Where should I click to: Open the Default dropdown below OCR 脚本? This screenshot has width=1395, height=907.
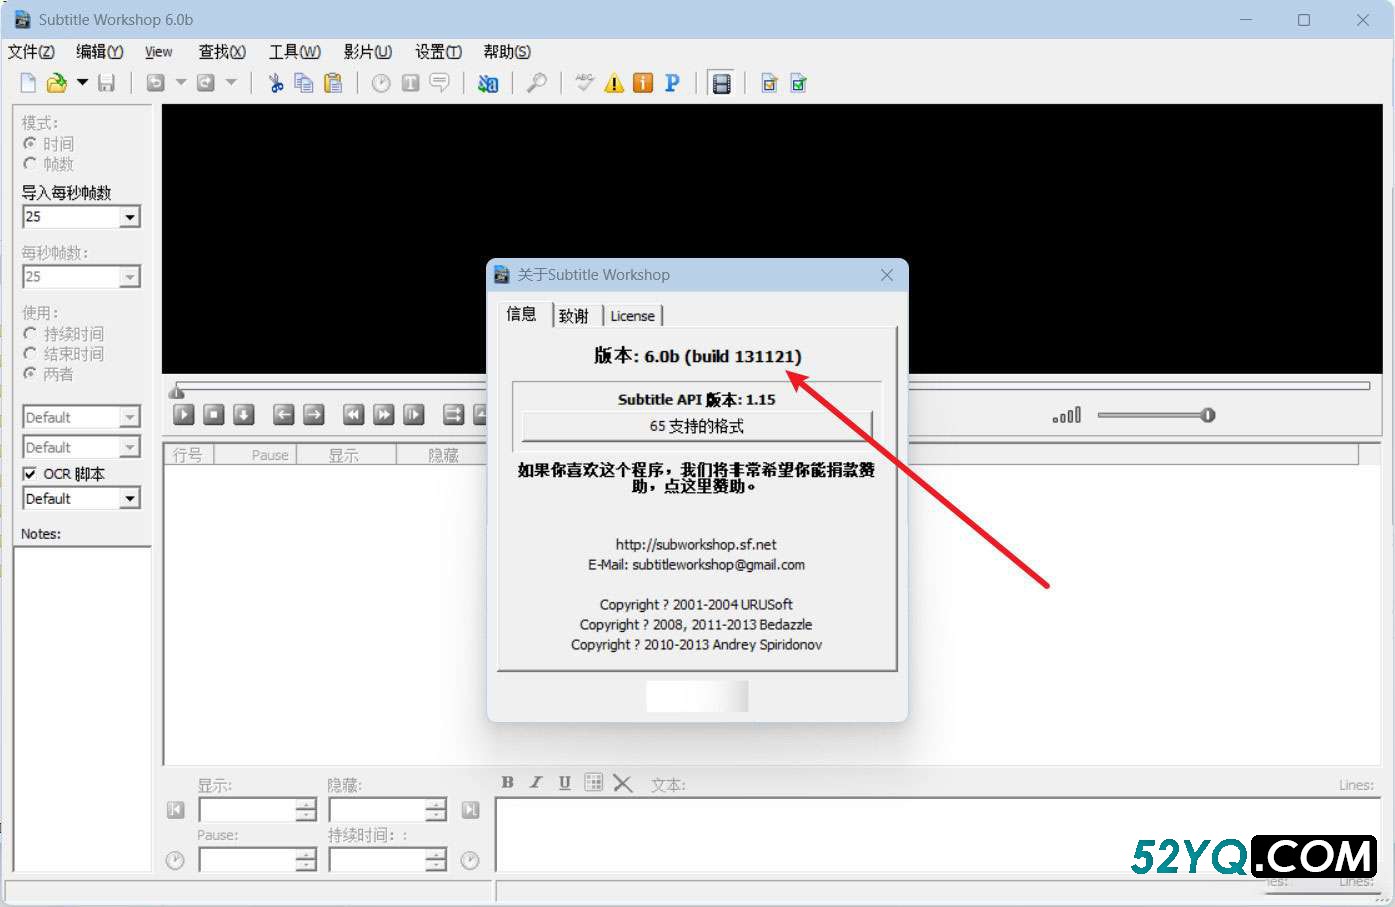130,498
